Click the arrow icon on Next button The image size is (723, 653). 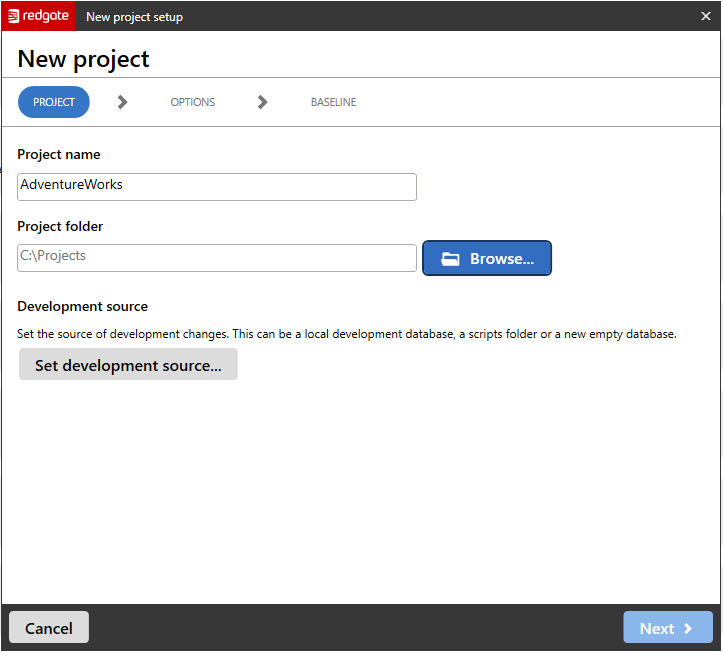[x=688, y=628]
